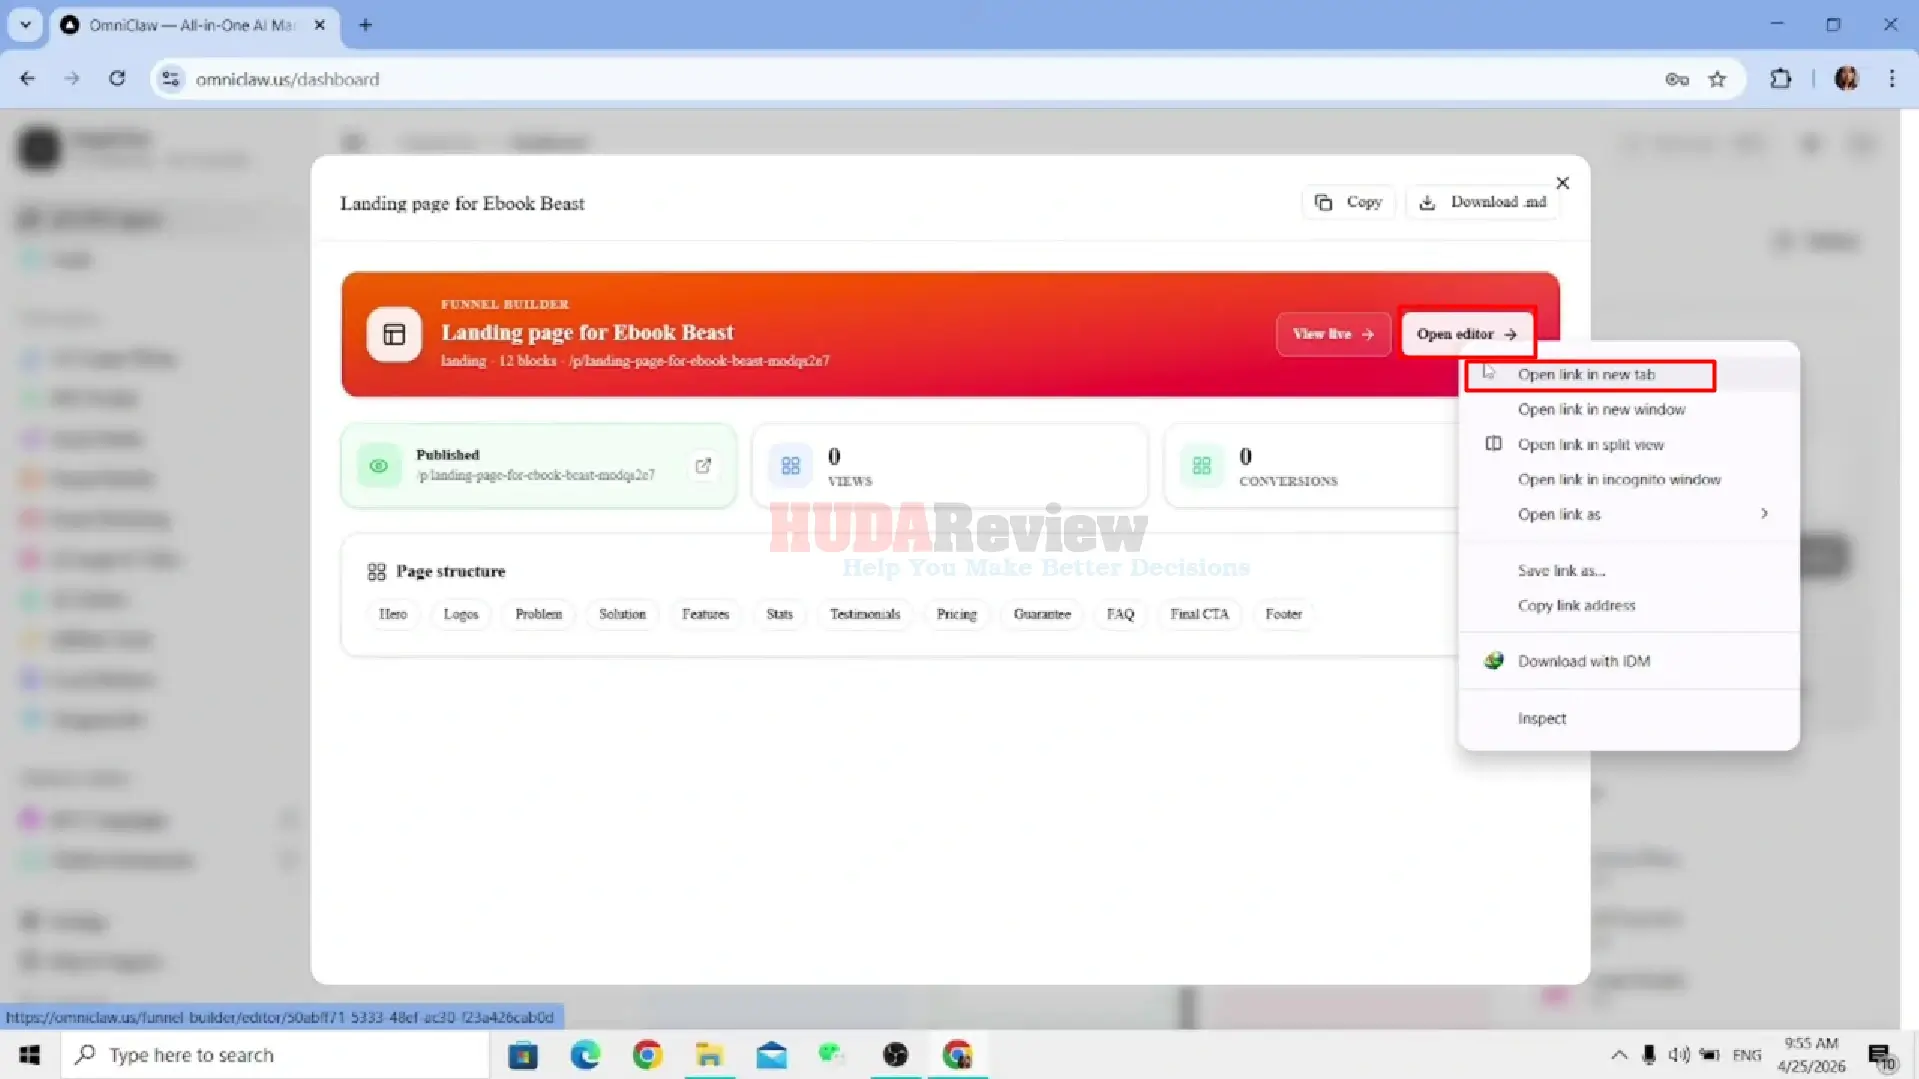This screenshot has height=1079, width=1919.
Task: Select the Pricing block chip
Action: click(956, 614)
